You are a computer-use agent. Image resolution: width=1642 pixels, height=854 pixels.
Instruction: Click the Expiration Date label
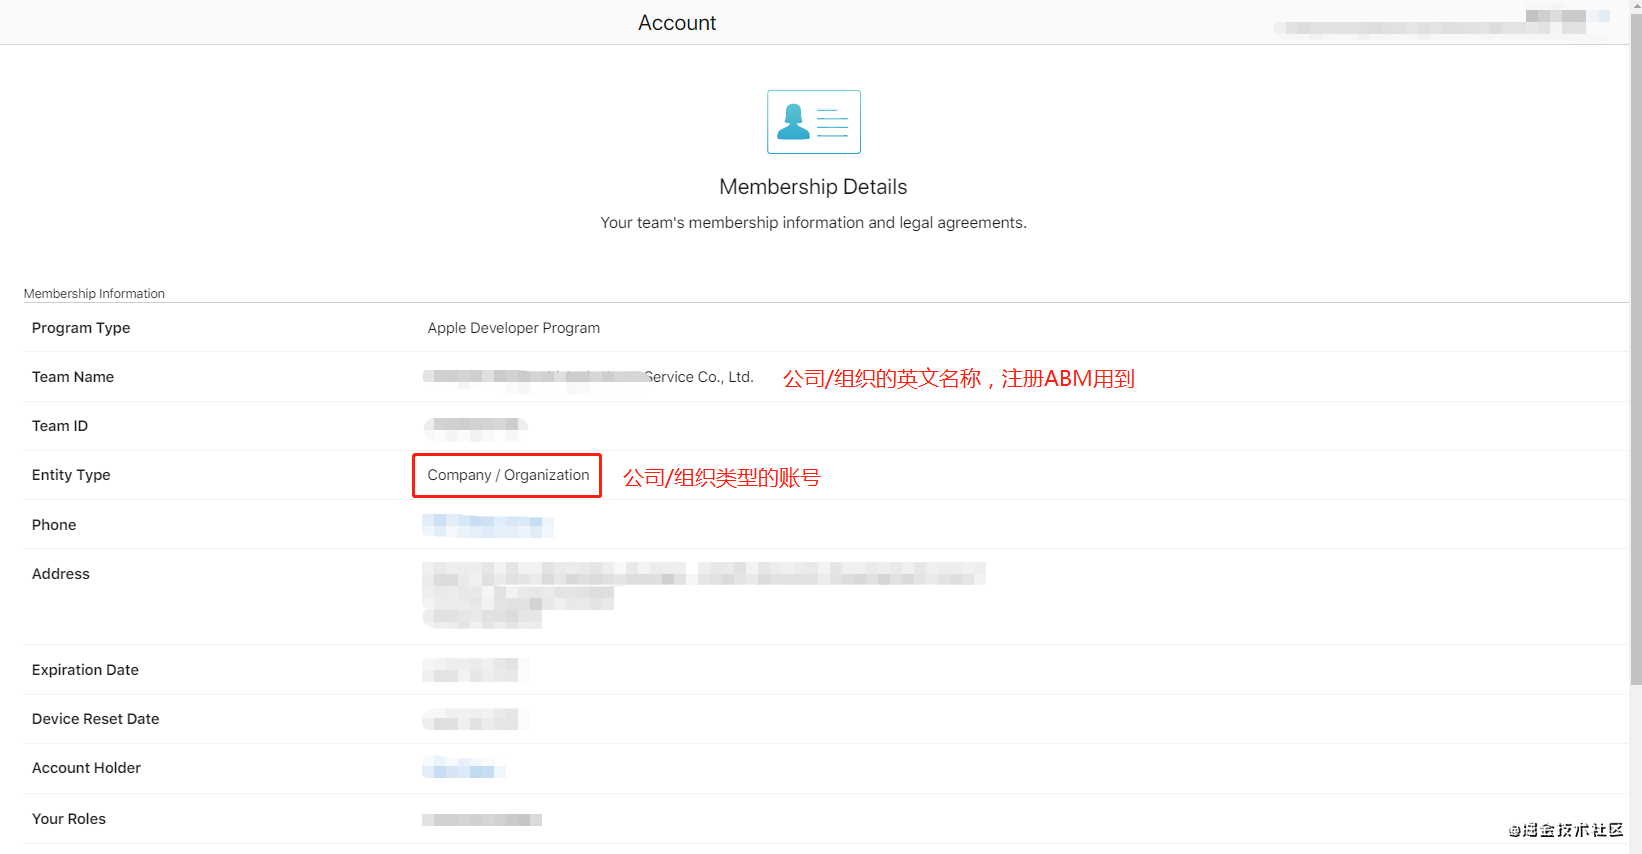85,670
